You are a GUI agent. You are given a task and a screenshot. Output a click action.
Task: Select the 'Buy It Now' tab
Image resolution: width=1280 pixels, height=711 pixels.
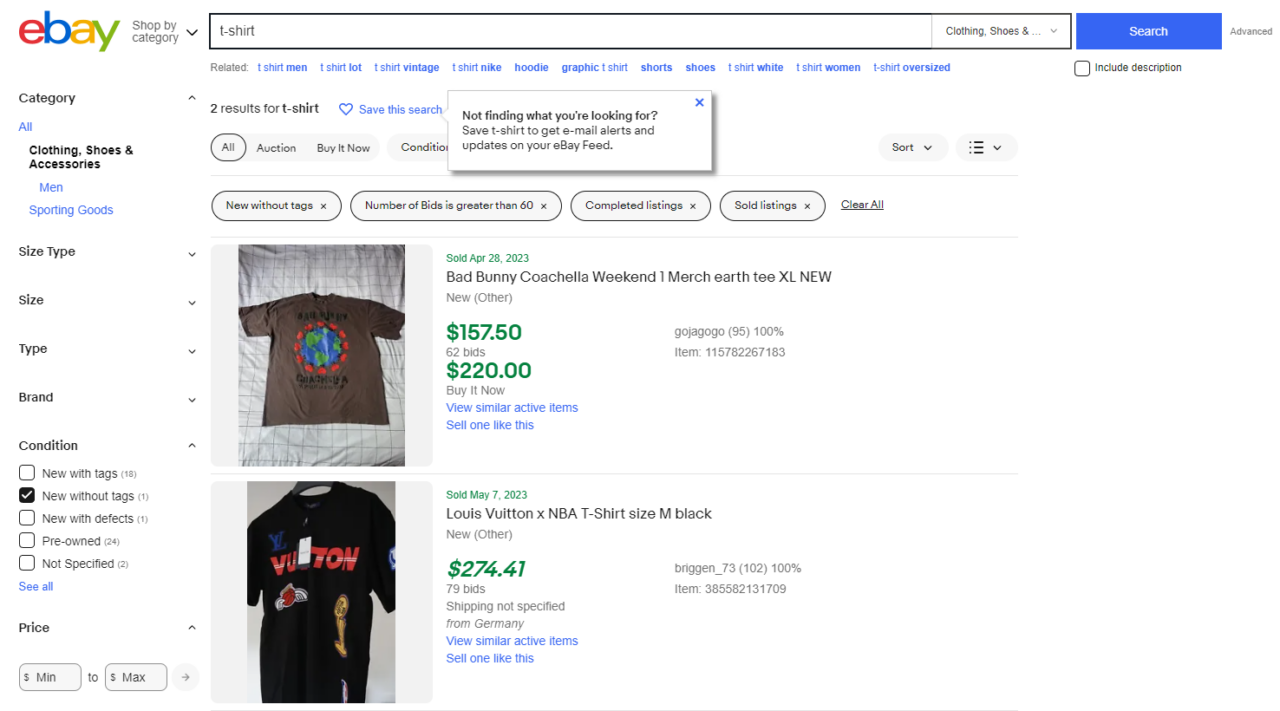[343, 147]
